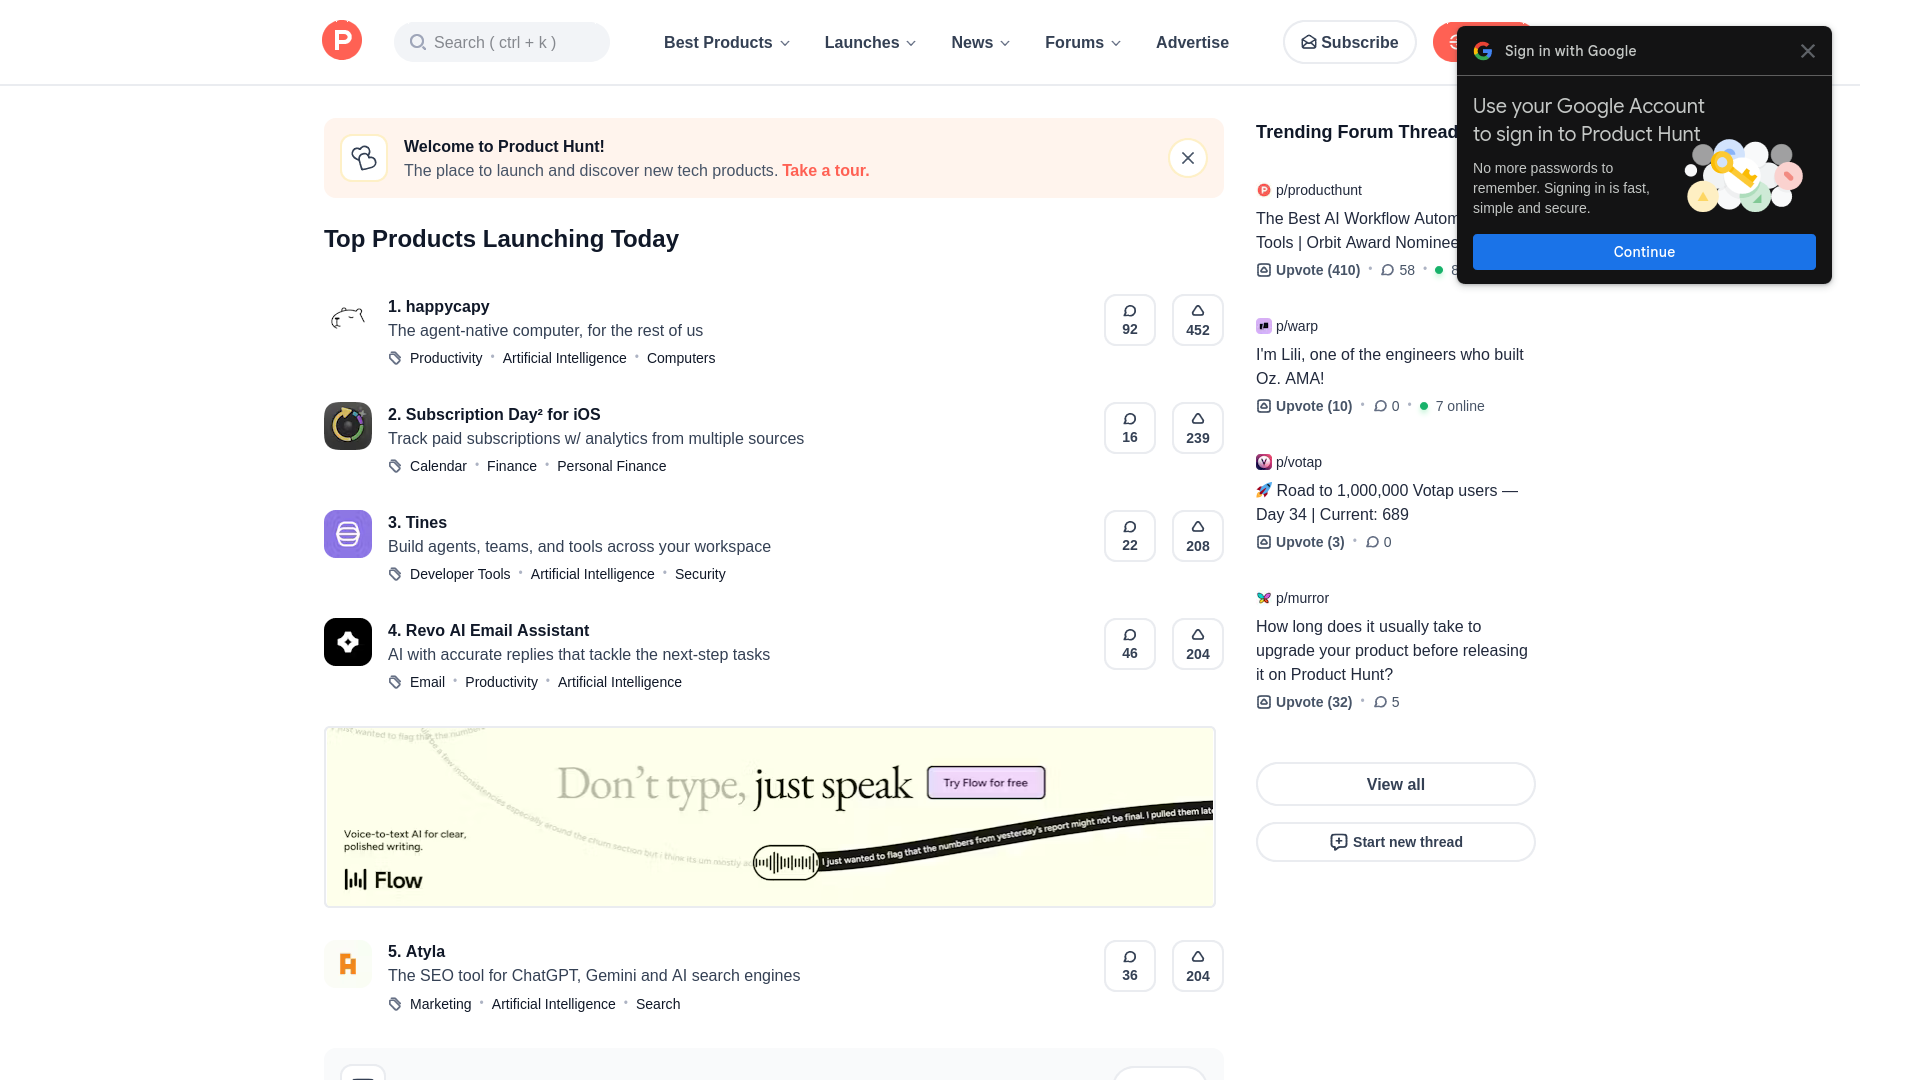Click the Atyla orange logo icon
The image size is (1920, 1080).
(x=347, y=965)
